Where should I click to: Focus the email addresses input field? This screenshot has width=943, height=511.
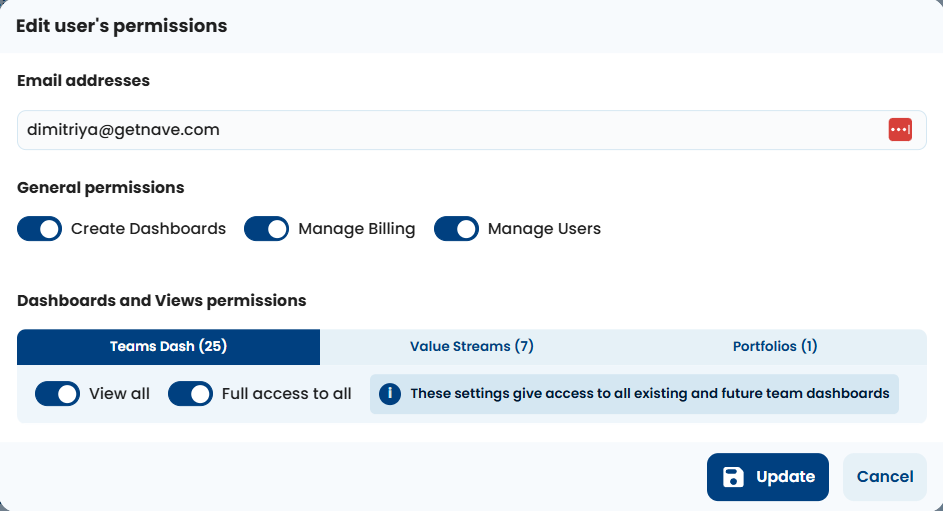click(x=440, y=130)
